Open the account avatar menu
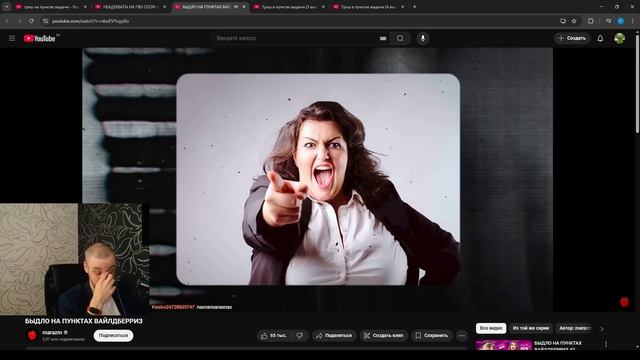The height and width of the screenshot is (360, 640). coord(620,38)
